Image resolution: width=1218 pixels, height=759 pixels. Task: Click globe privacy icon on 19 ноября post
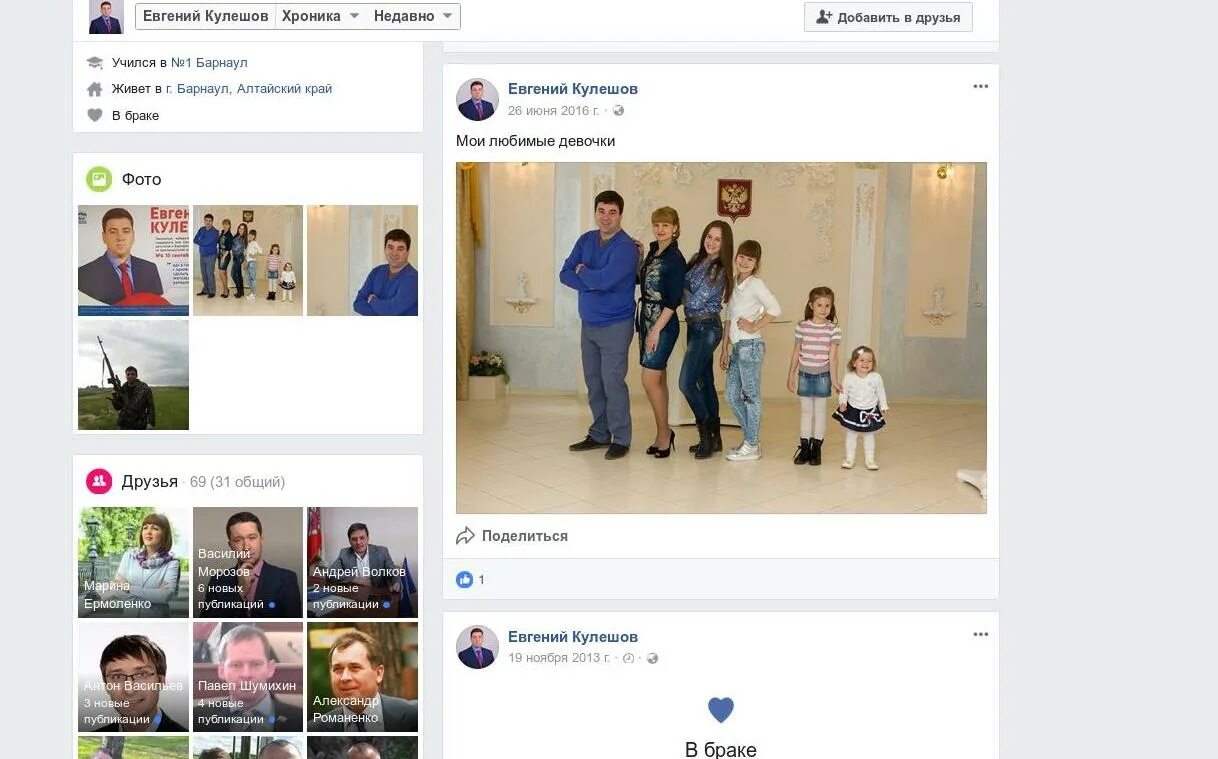(652, 659)
